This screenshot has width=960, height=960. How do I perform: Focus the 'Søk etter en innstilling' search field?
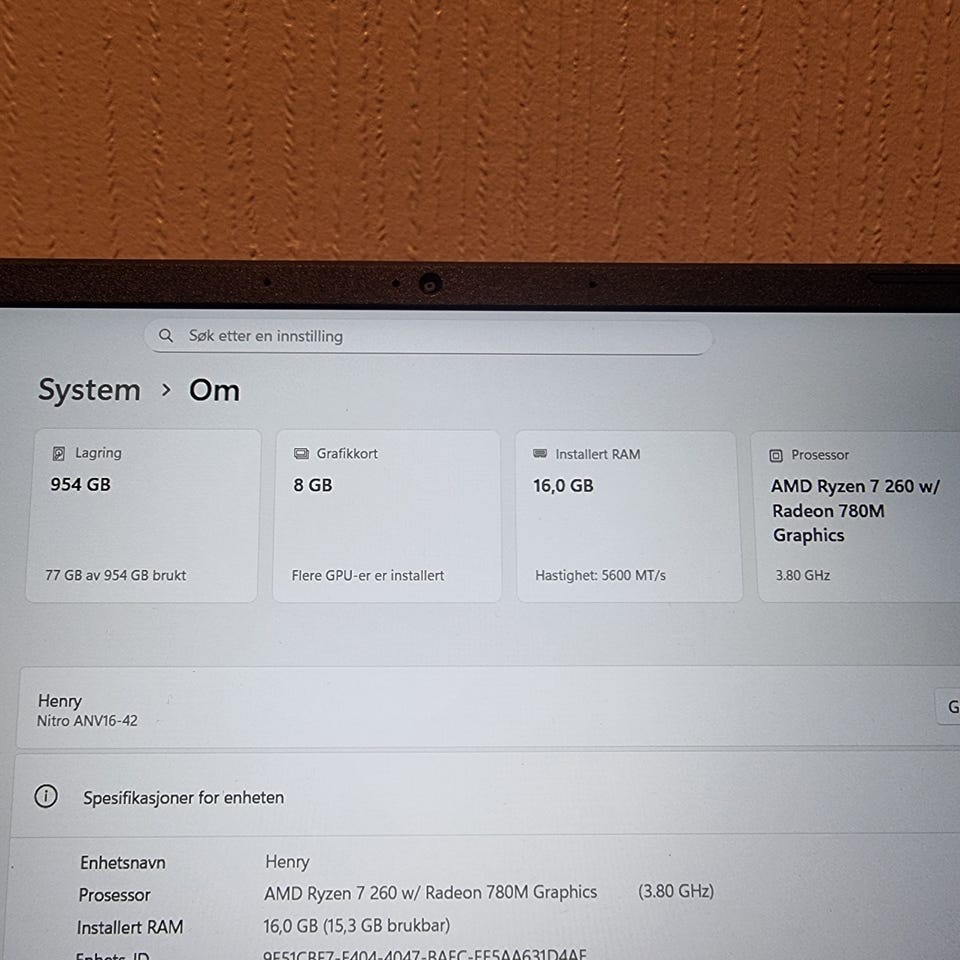[428, 337]
